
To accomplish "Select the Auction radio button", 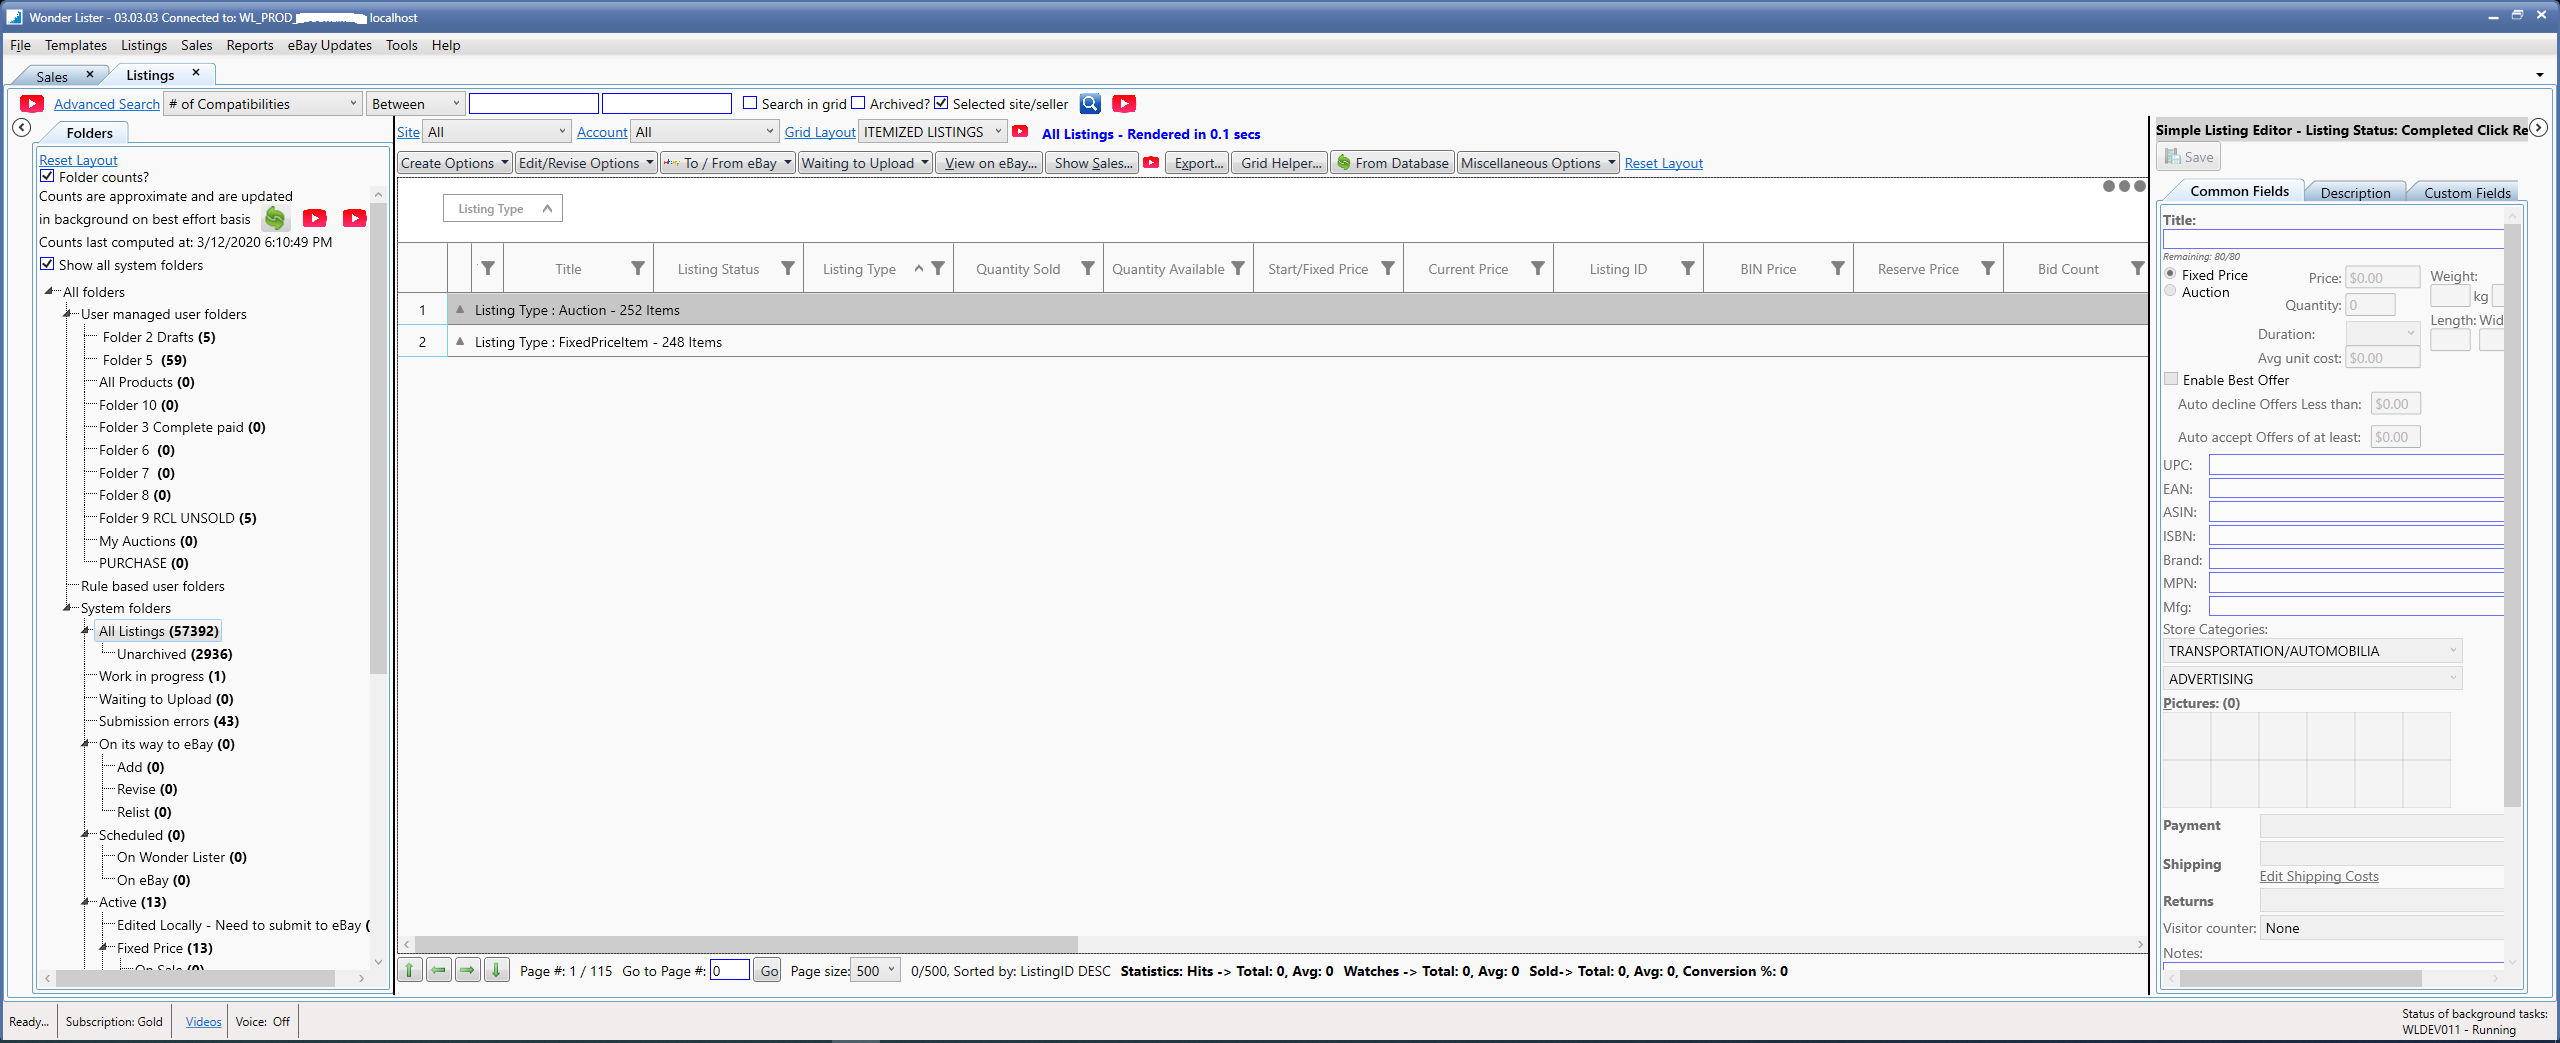I will (2170, 291).
